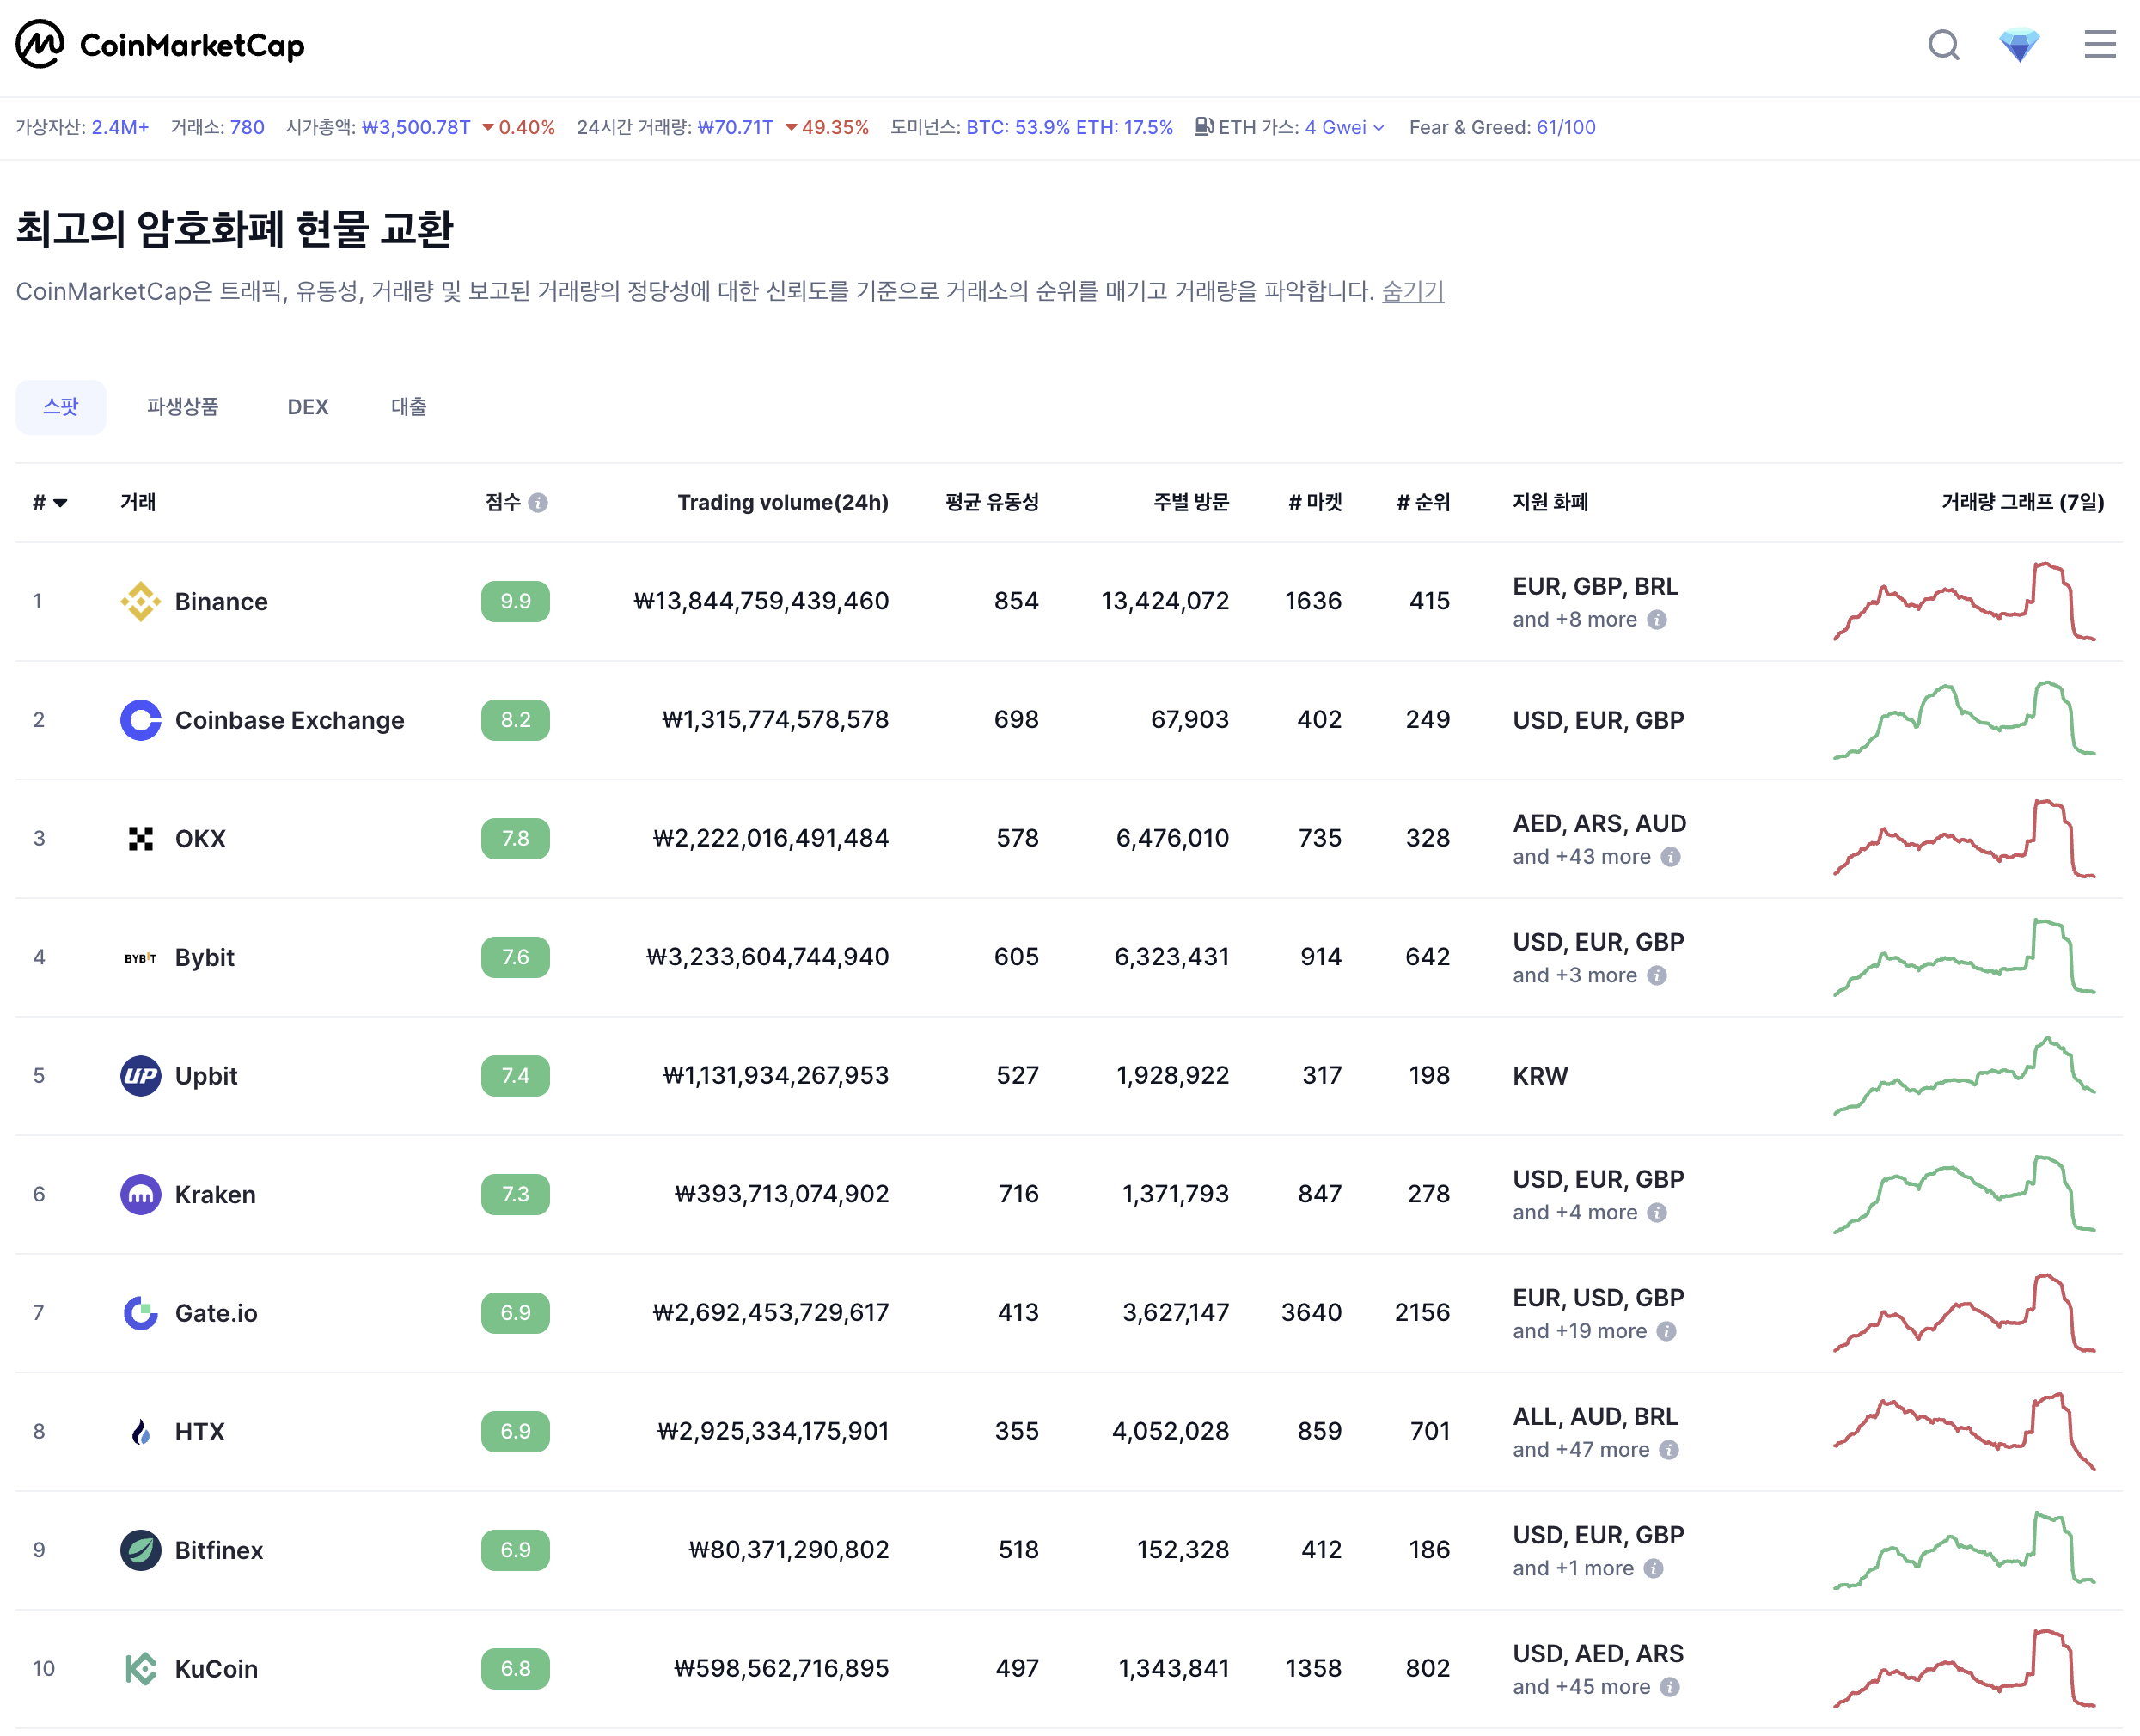Image resolution: width=2140 pixels, height=1736 pixels.
Task: Click info icon beside HTX 'and +47 more'
Action: click(x=1669, y=1449)
